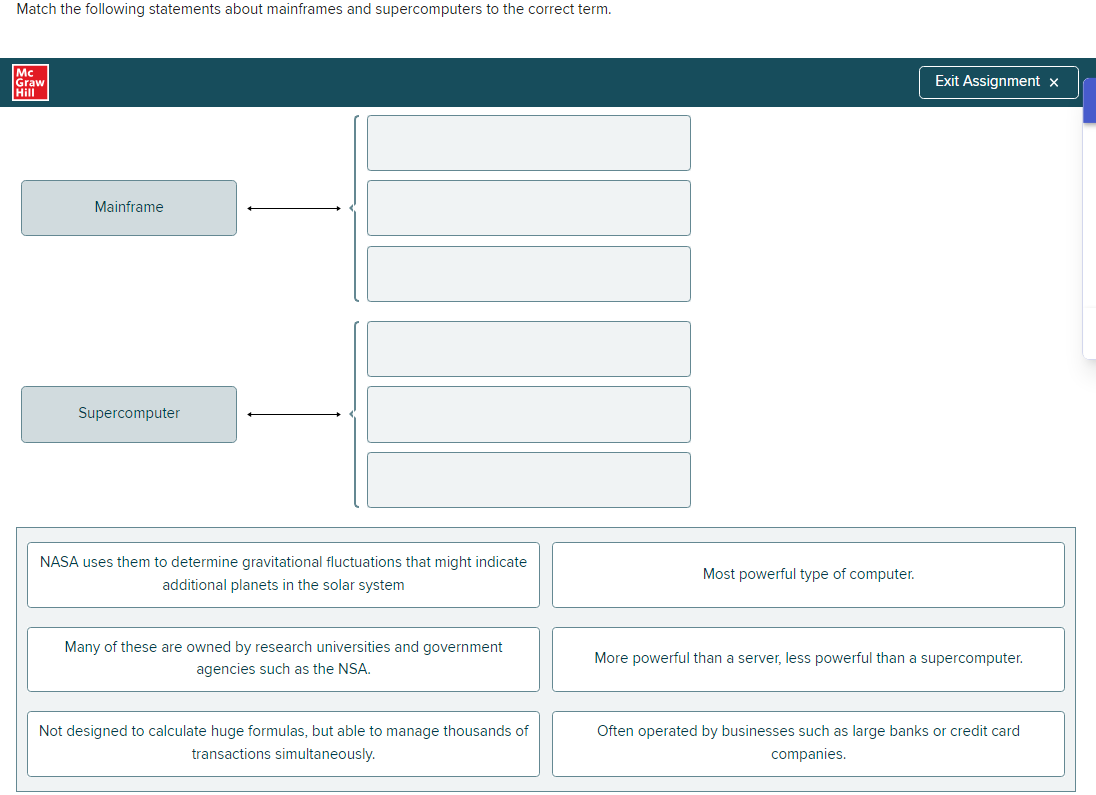The height and width of the screenshot is (795, 1096).
Task: Select the research universities and NSA statement
Action: (283, 659)
